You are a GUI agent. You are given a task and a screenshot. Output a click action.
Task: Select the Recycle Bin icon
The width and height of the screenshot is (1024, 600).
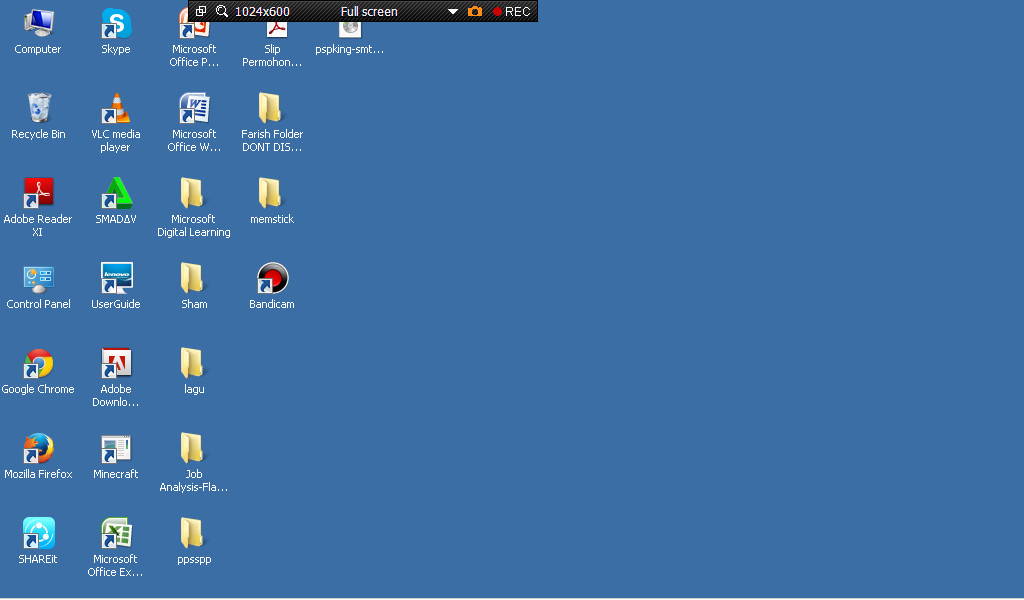[x=38, y=108]
